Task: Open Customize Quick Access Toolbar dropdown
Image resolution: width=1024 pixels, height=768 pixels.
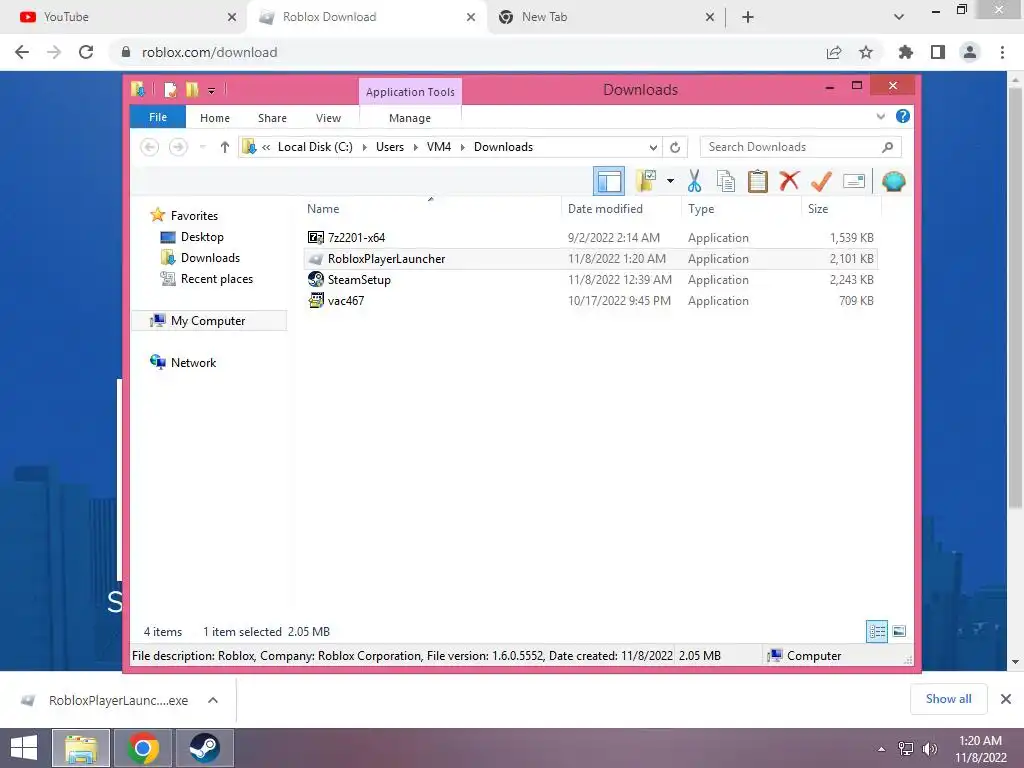Action: click(212, 91)
